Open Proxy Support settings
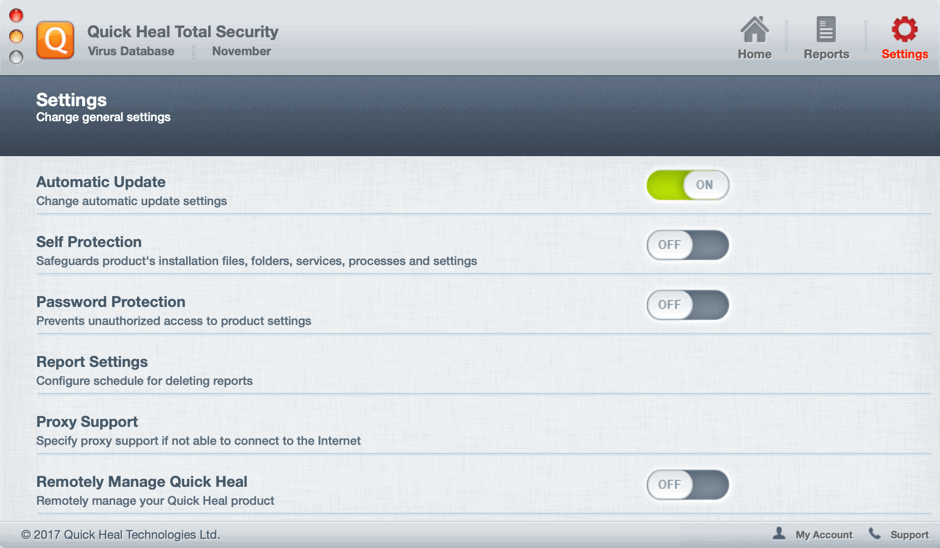940x548 pixels. 87,422
